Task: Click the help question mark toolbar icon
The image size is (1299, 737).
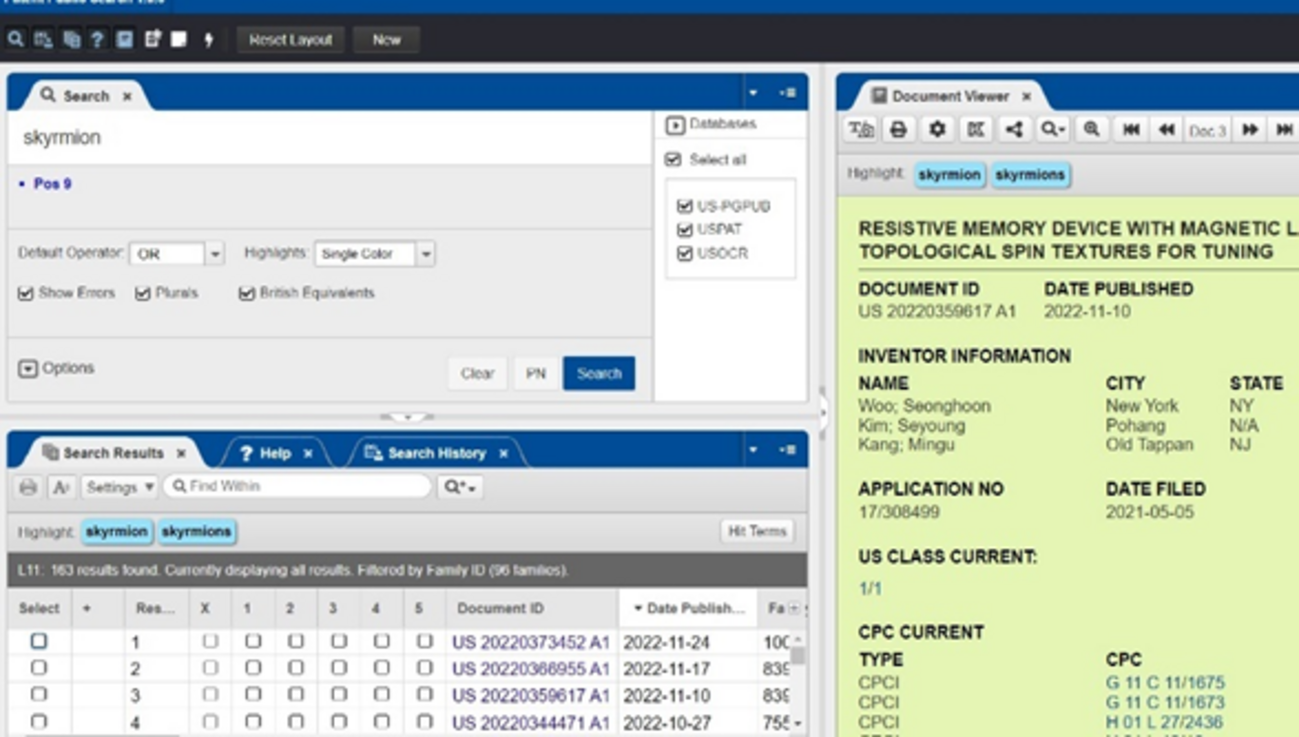Action: (97, 40)
